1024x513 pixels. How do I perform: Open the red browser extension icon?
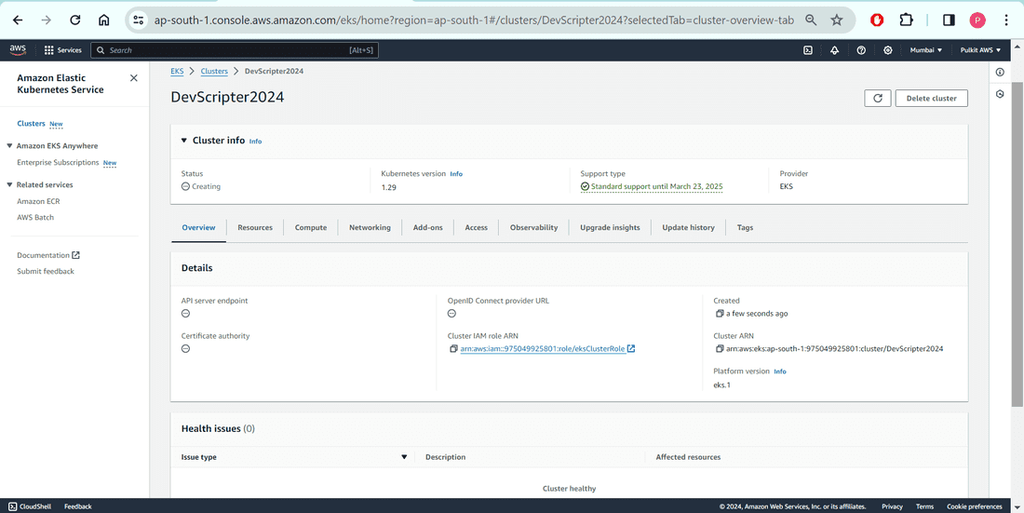pos(877,20)
